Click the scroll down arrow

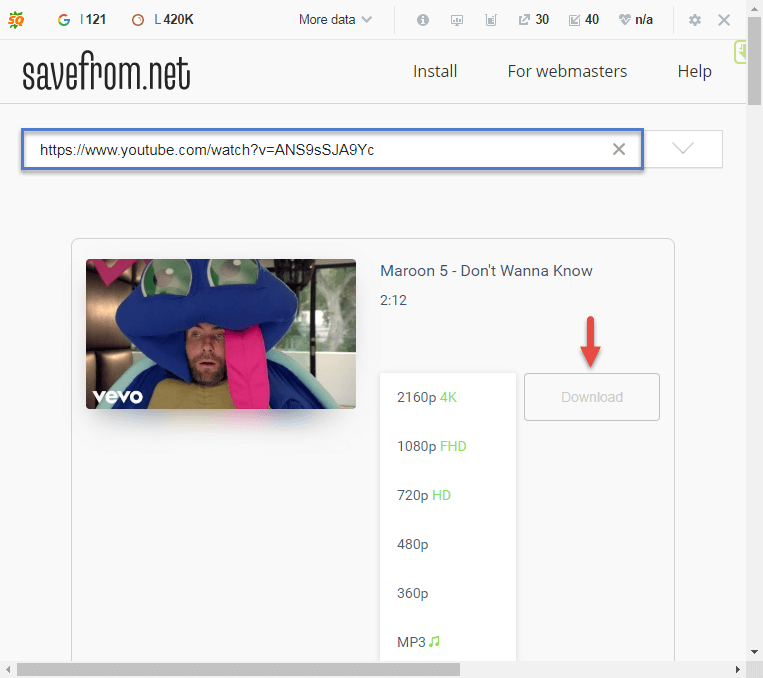pyautogui.click(x=754, y=652)
